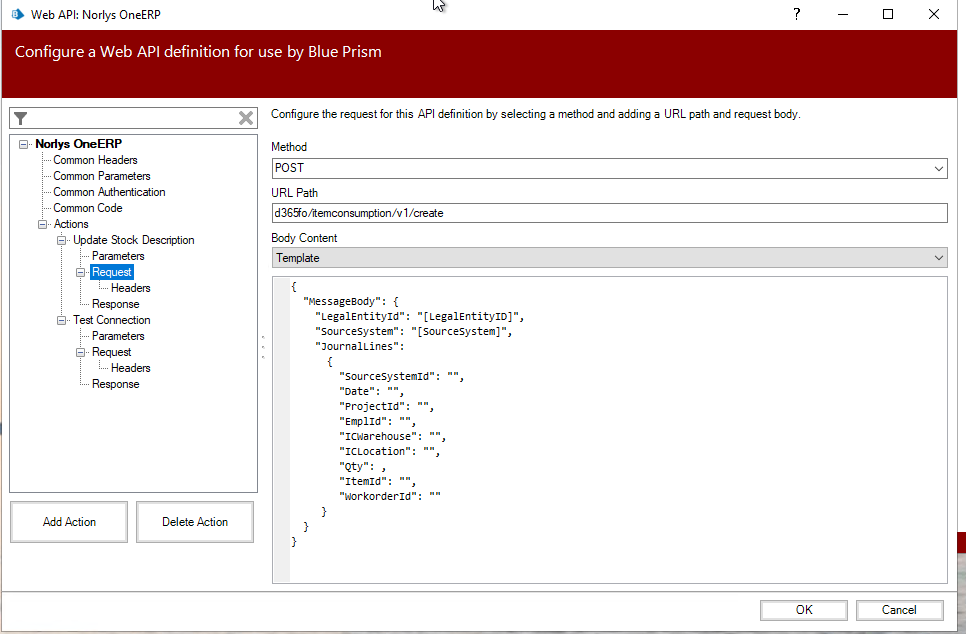Image resolution: width=966 pixels, height=634 pixels.
Task: Open the Method dropdown
Action: [x=608, y=168]
